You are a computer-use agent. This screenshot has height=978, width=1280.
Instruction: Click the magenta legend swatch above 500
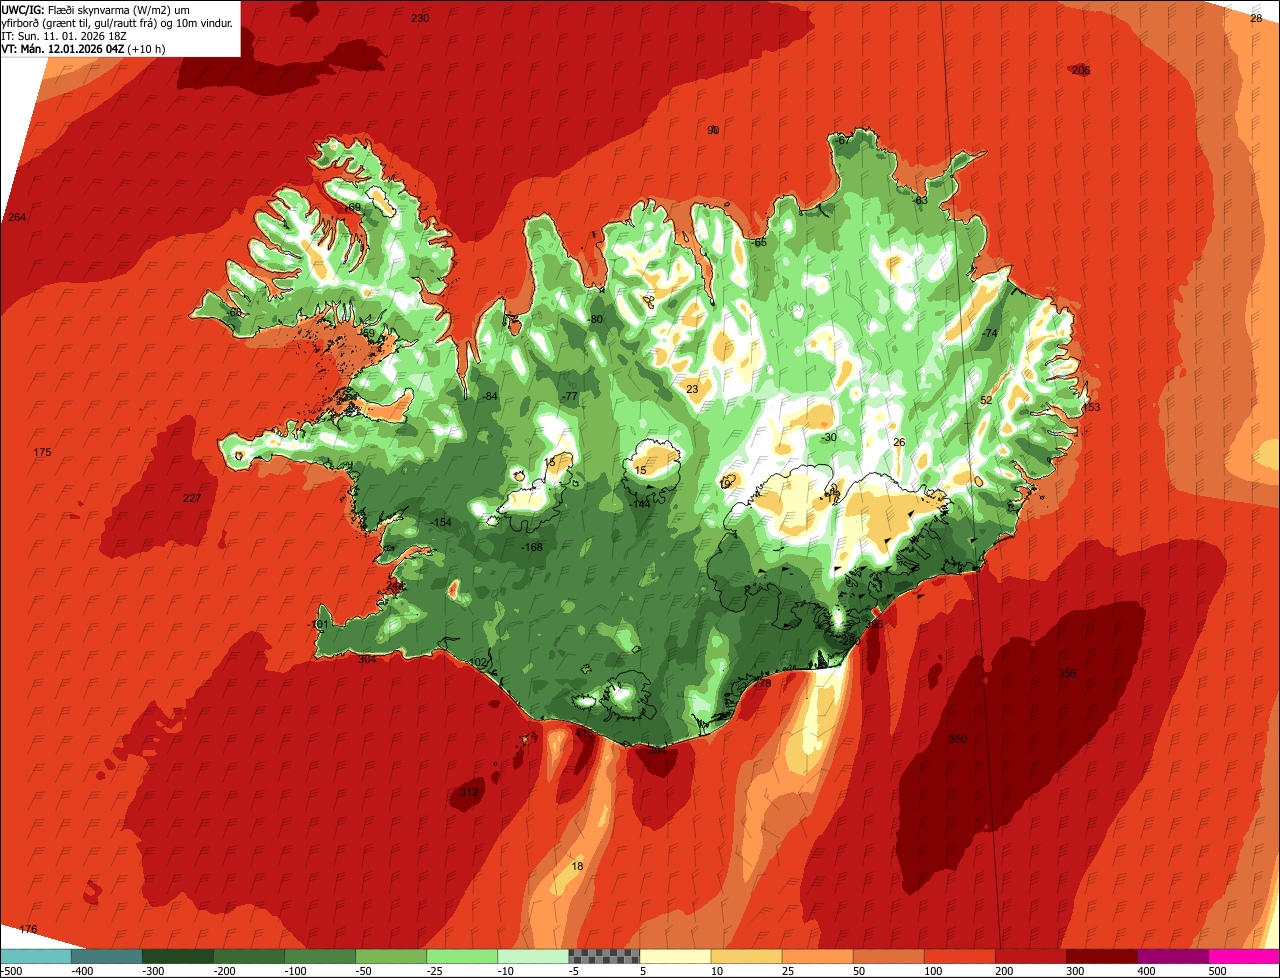1244,956
